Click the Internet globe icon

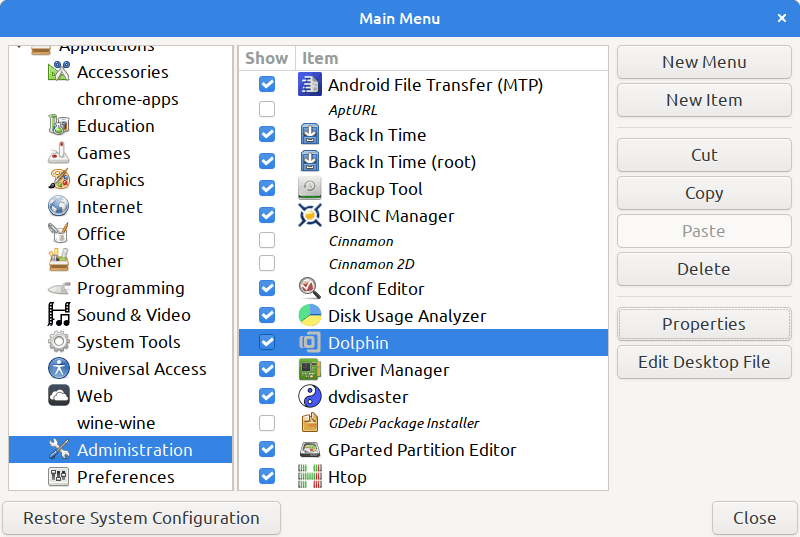[x=59, y=207]
